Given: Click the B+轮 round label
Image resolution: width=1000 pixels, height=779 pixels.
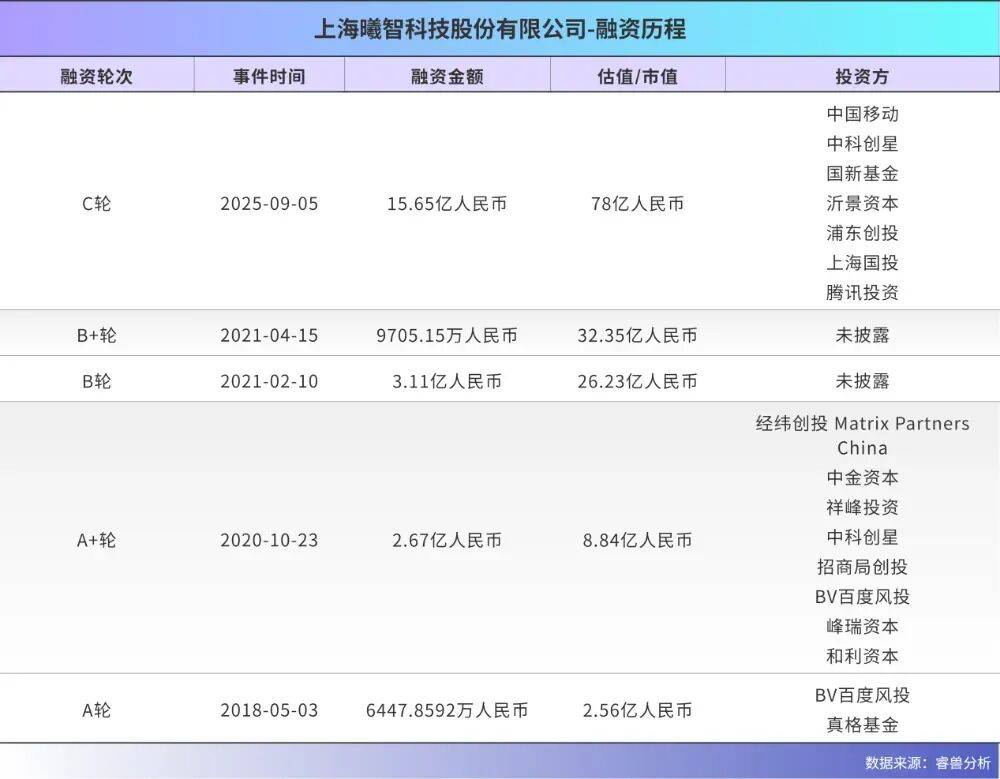Looking at the screenshot, I should click(x=95, y=335).
